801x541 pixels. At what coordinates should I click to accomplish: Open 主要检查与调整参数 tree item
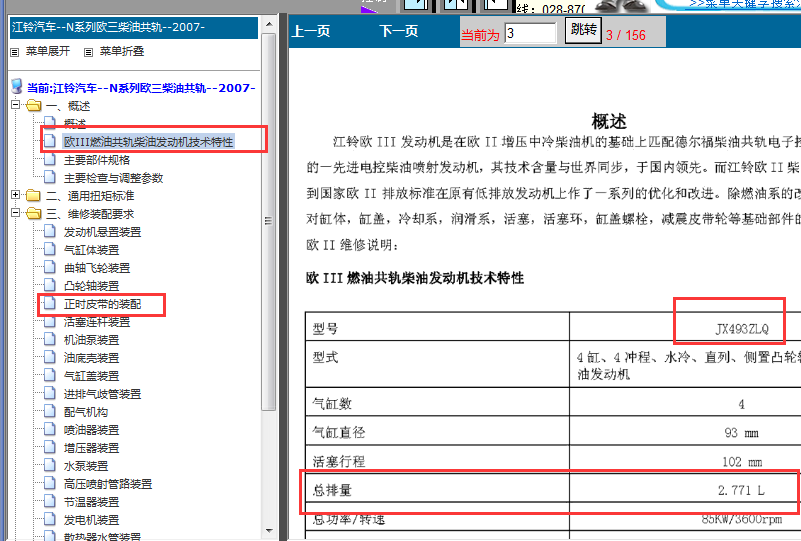click(113, 178)
